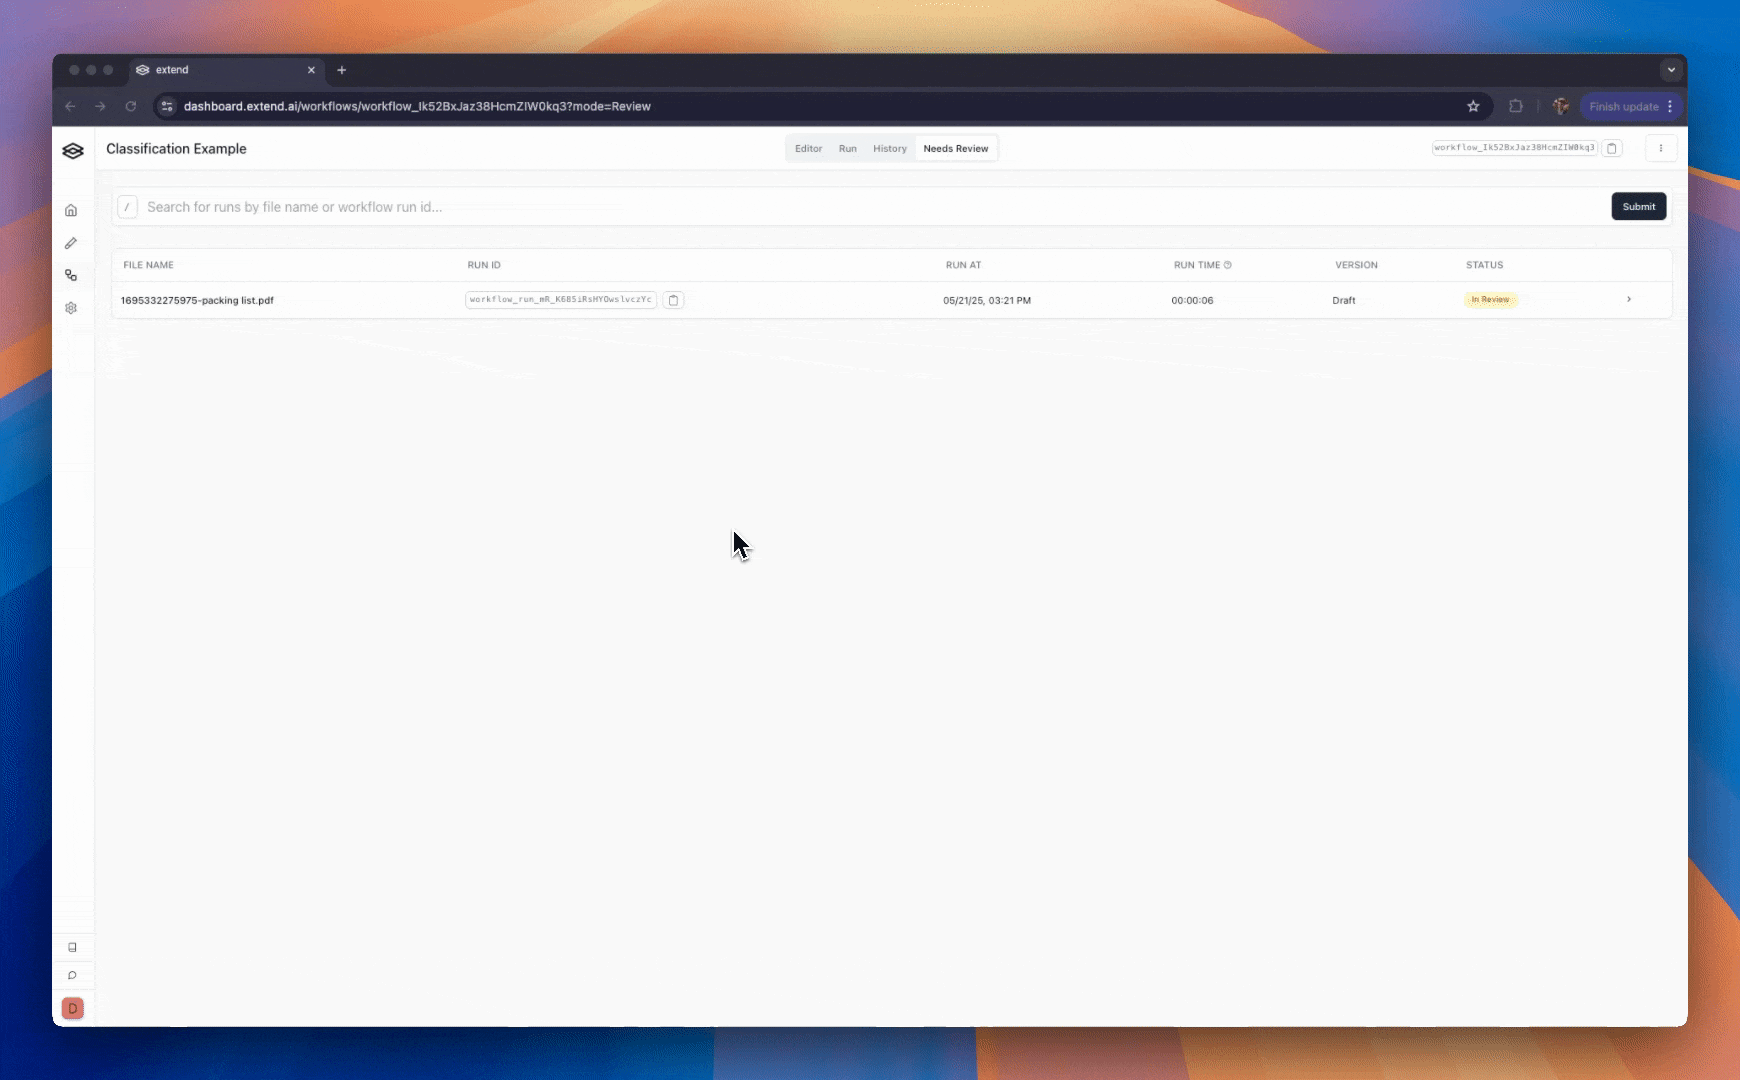Switch to the Editor tab
This screenshot has height=1080, width=1740.
tap(808, 148)
